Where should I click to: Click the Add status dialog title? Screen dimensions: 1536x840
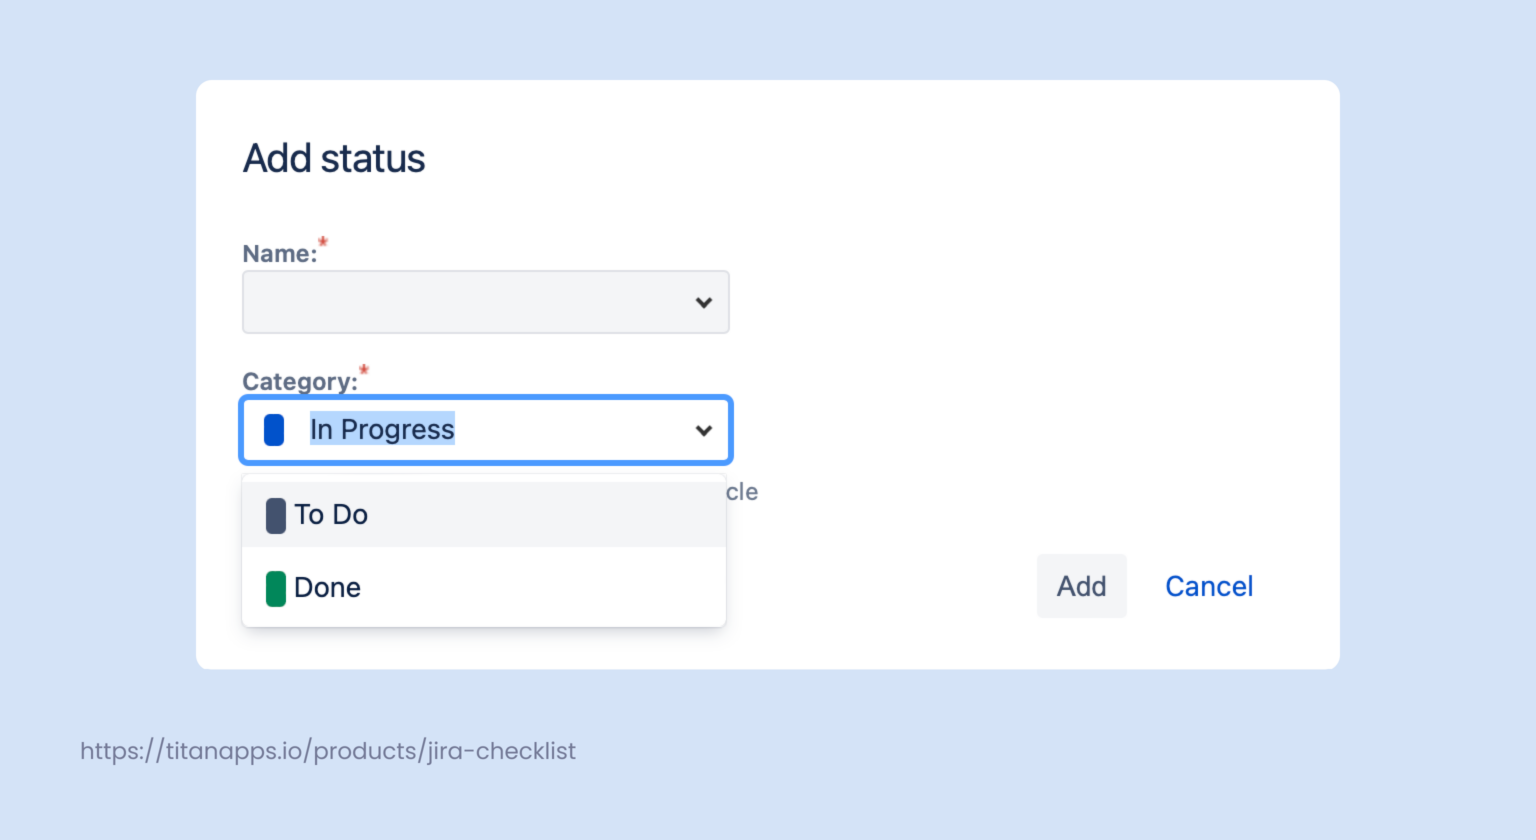333,158
